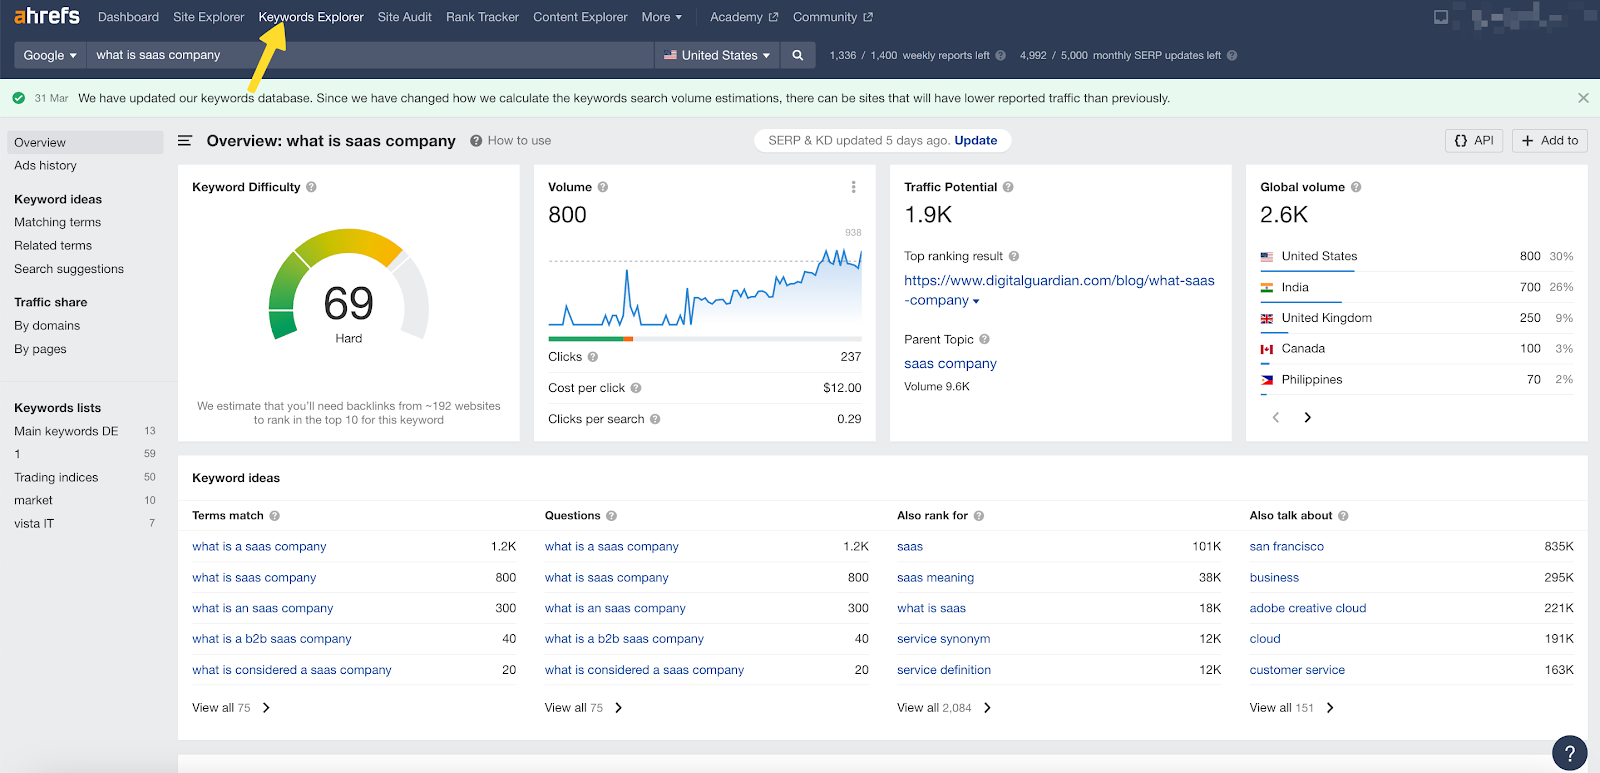Expand View all 75 under Terms match
The width and height of the screenshot is (1600, 773).
[x=231, y=707]
